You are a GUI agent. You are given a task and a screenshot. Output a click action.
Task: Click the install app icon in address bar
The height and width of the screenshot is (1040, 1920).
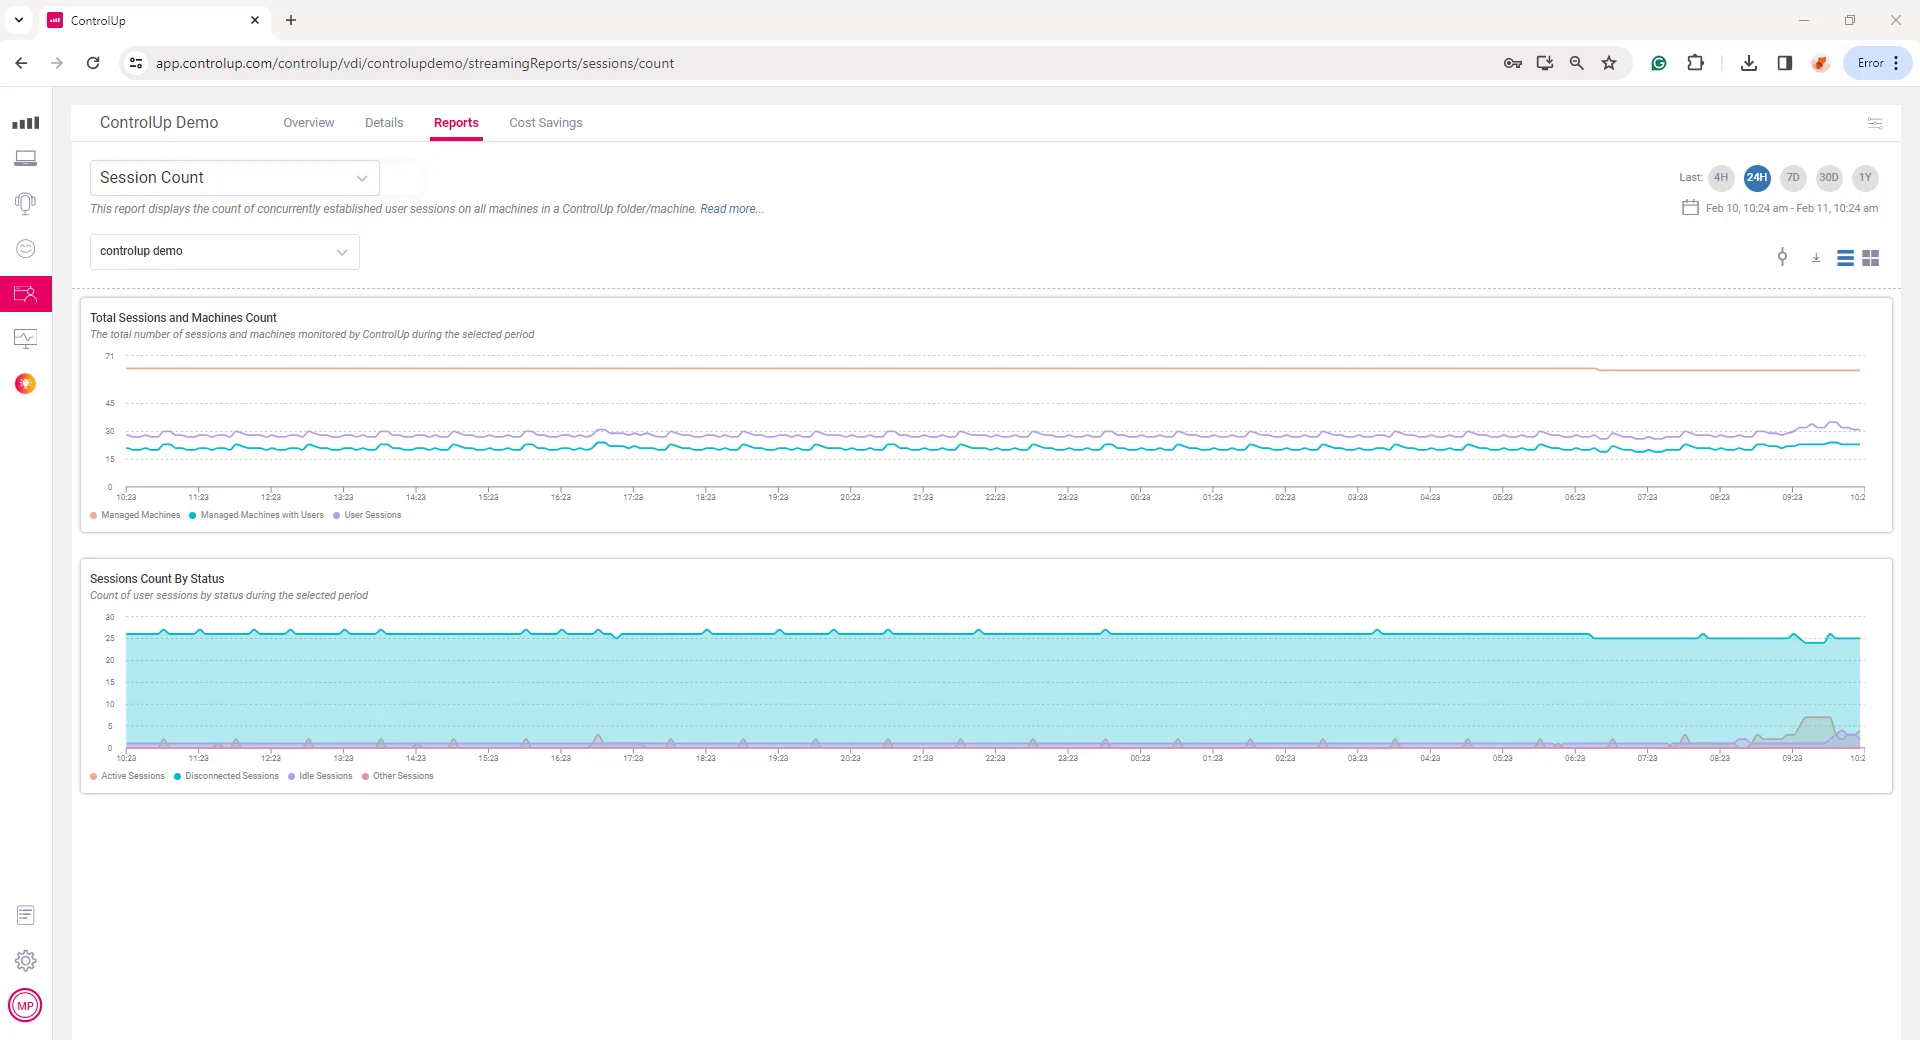1545,63
